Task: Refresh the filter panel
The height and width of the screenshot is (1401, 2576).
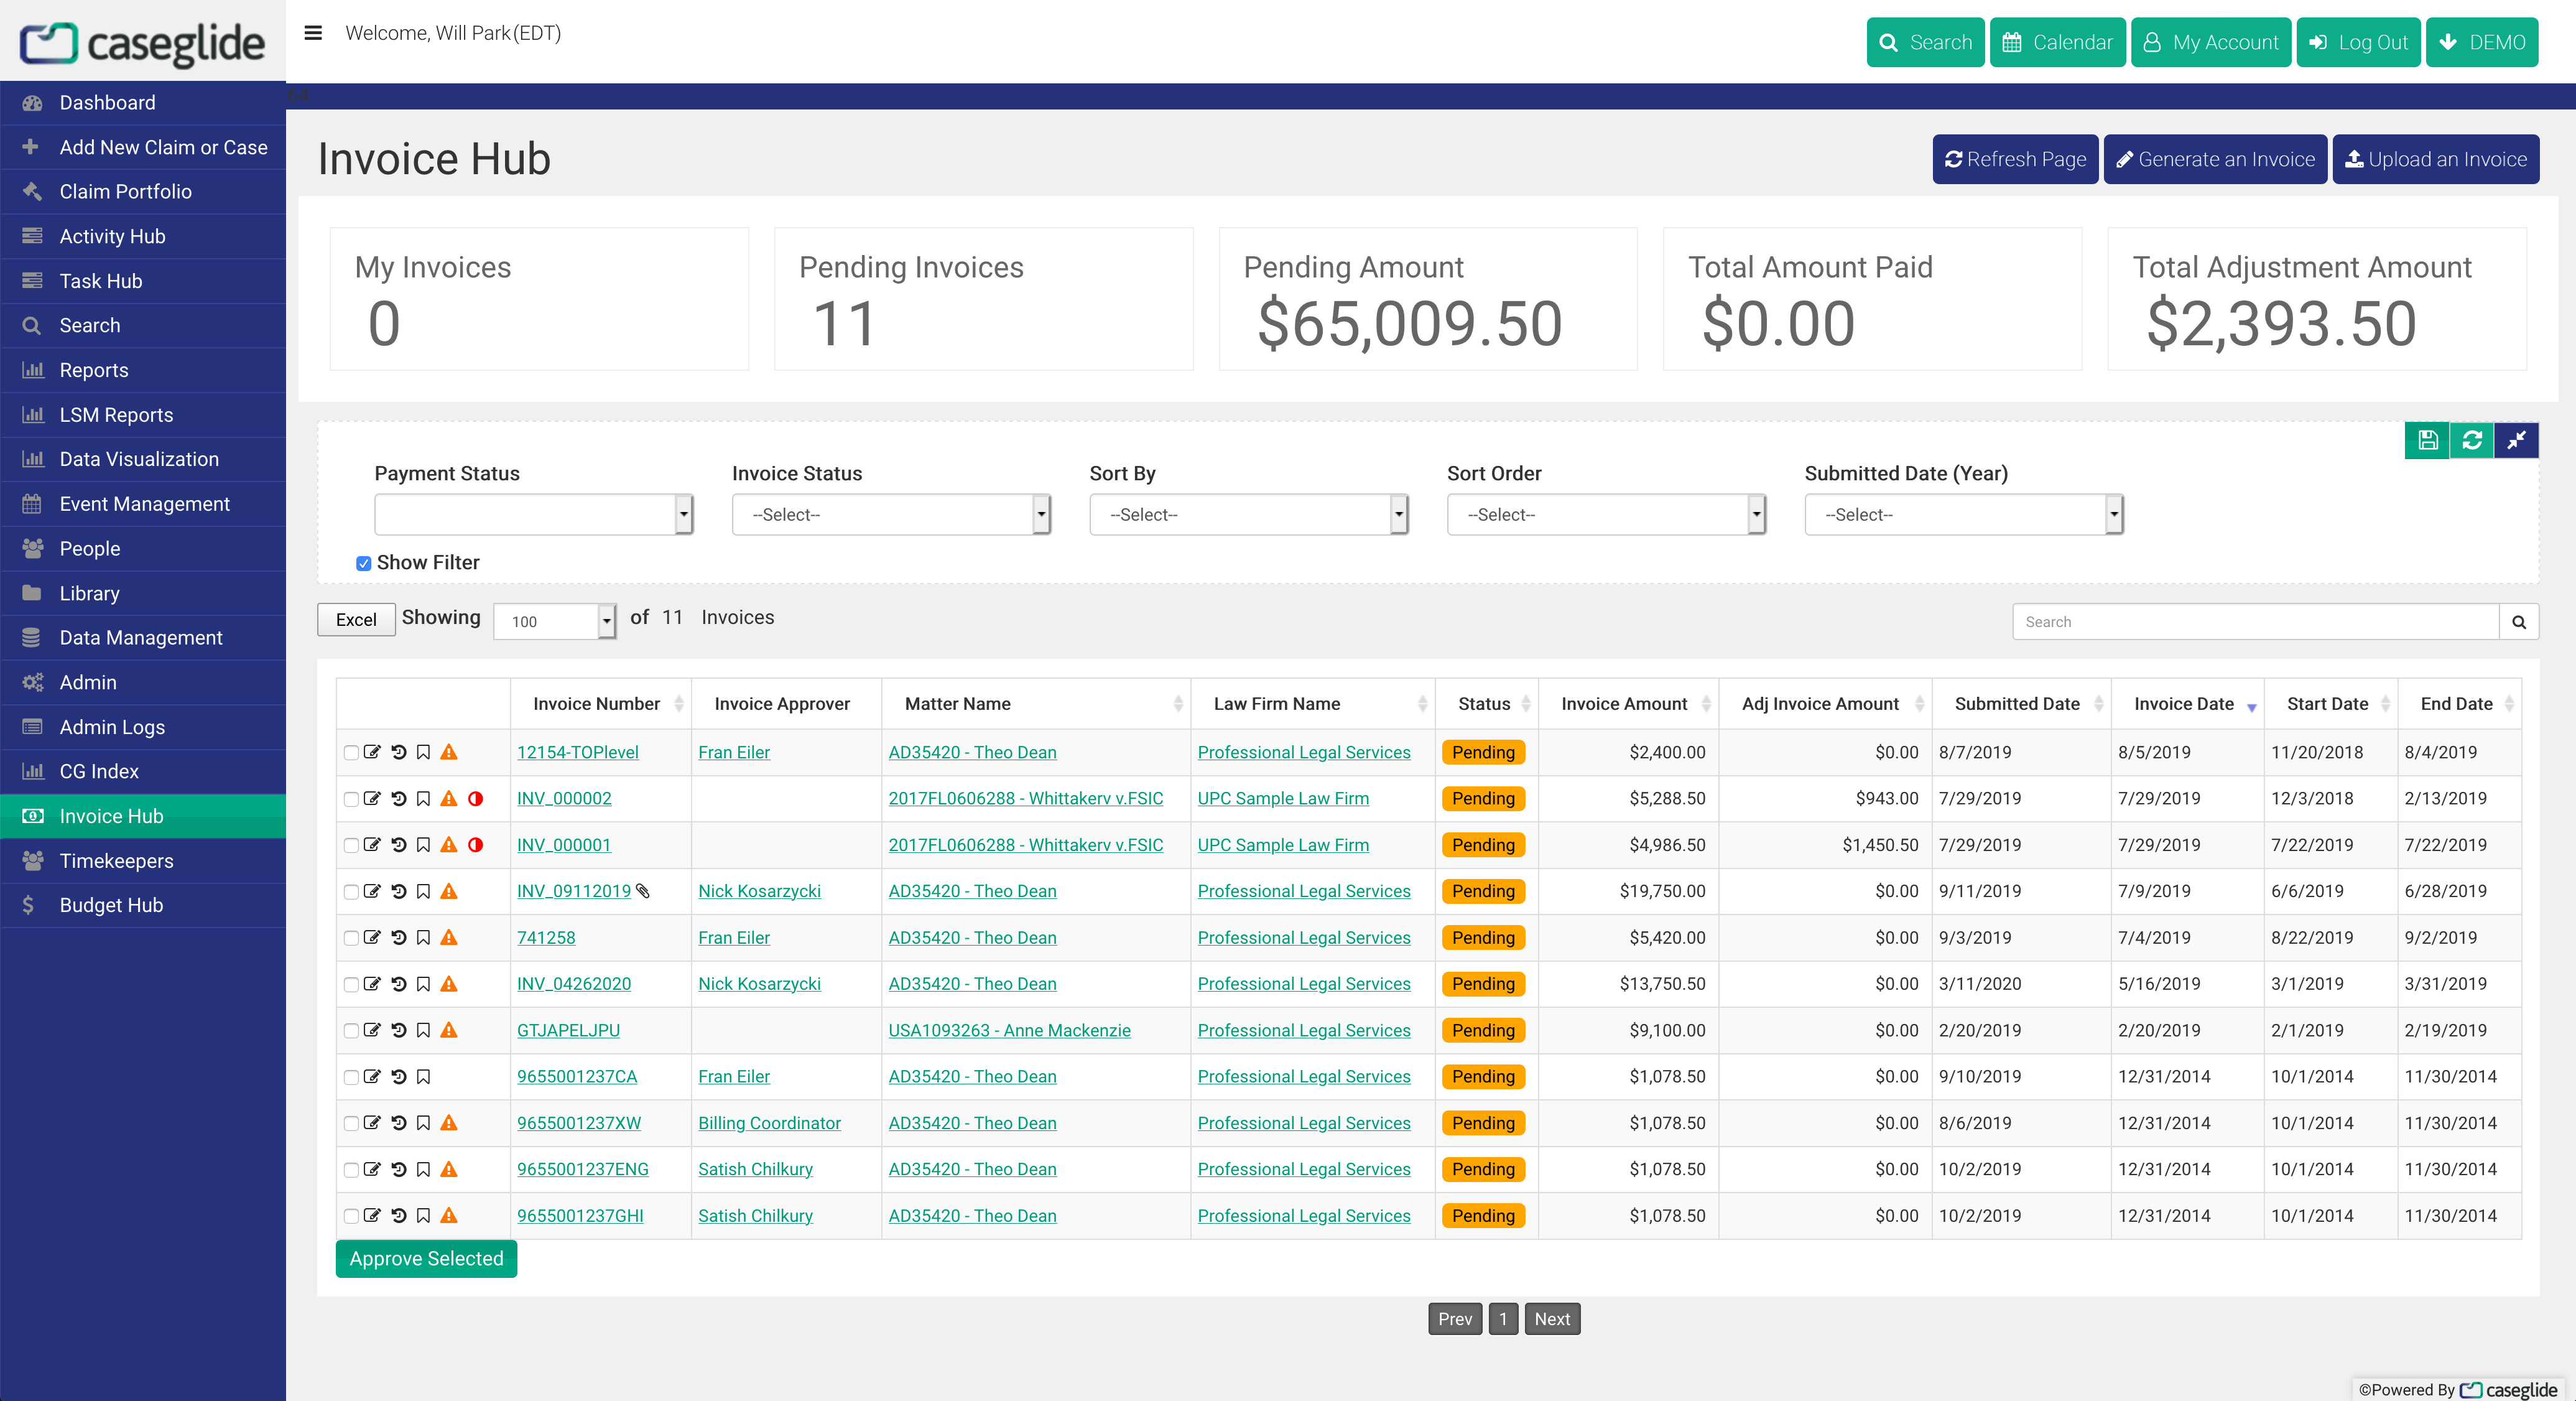Action: pyautogui.click(x=2472, y=440)
